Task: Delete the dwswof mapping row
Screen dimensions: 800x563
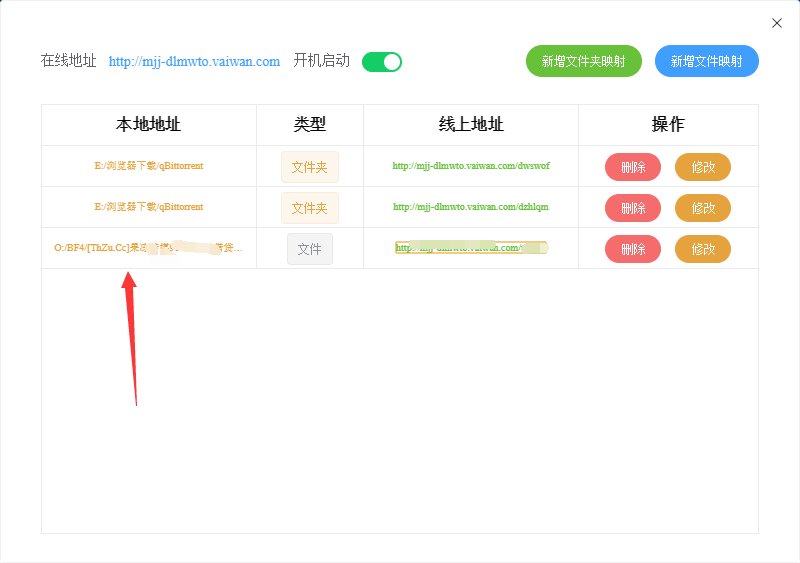Action: click(633, 167)
